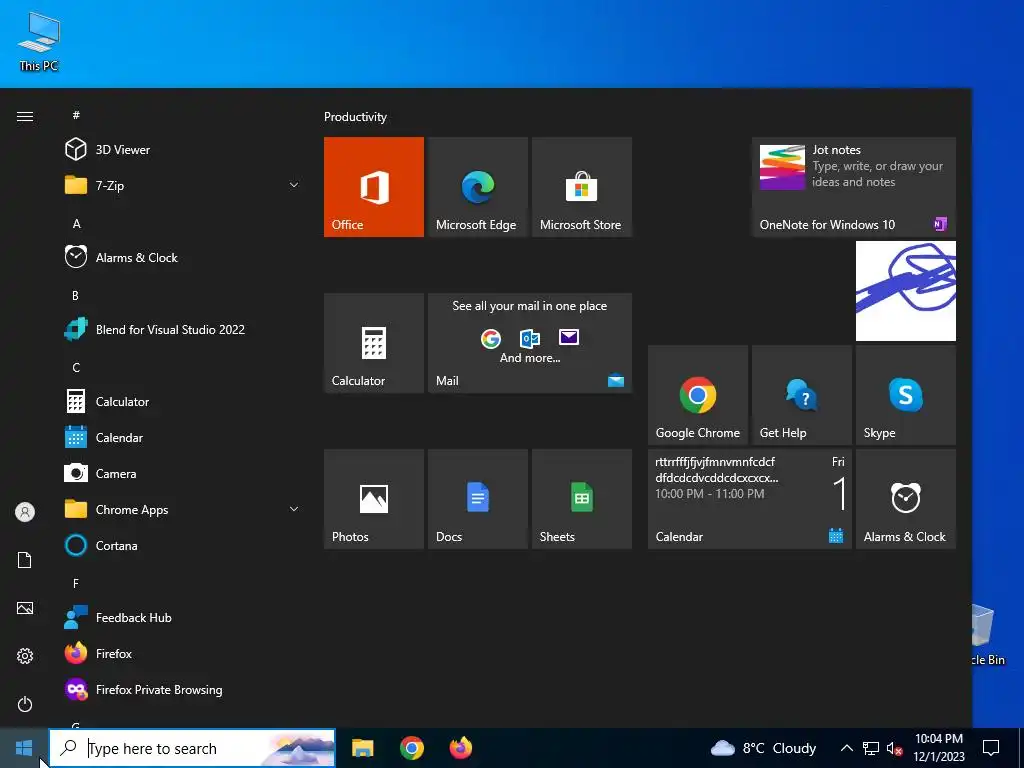Open the blue scribble drawing tile
This screenshot has width=1024, height=768.
click(x=906, y=291)
